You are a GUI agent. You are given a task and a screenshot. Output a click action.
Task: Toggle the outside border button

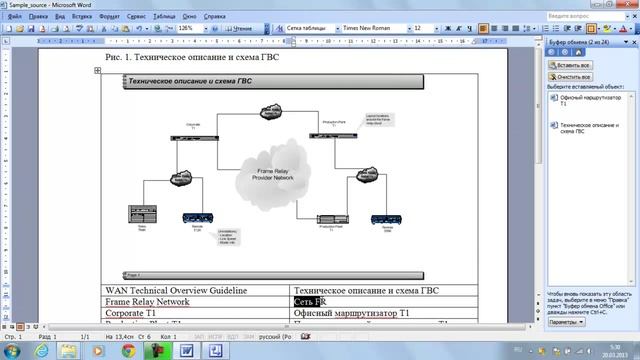pyautogui.click(x=591, y=29)
